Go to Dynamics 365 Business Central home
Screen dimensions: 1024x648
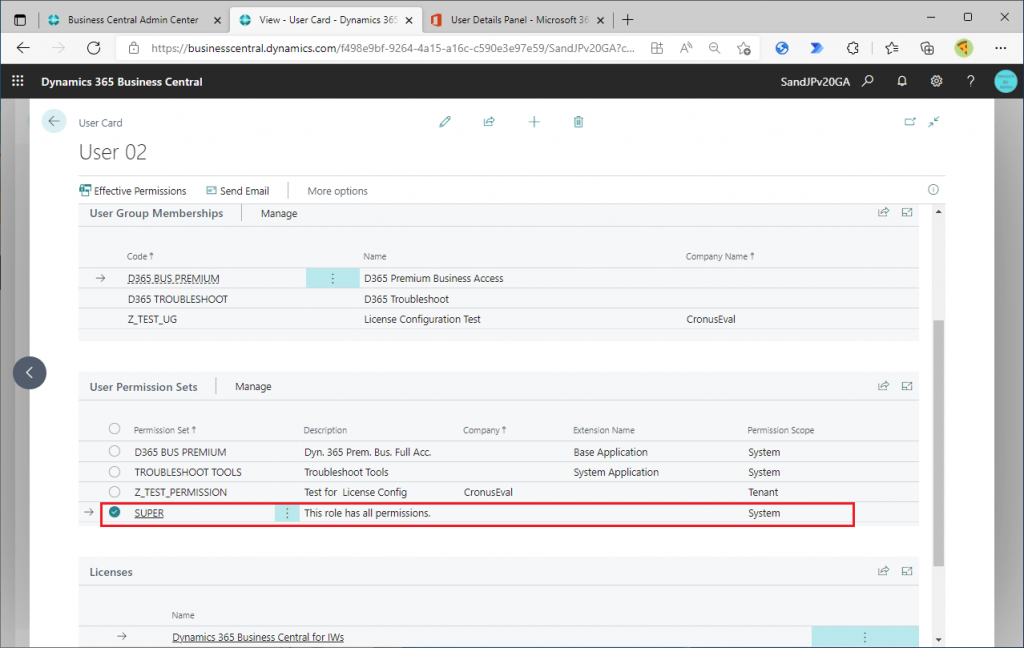click(121, 82)
